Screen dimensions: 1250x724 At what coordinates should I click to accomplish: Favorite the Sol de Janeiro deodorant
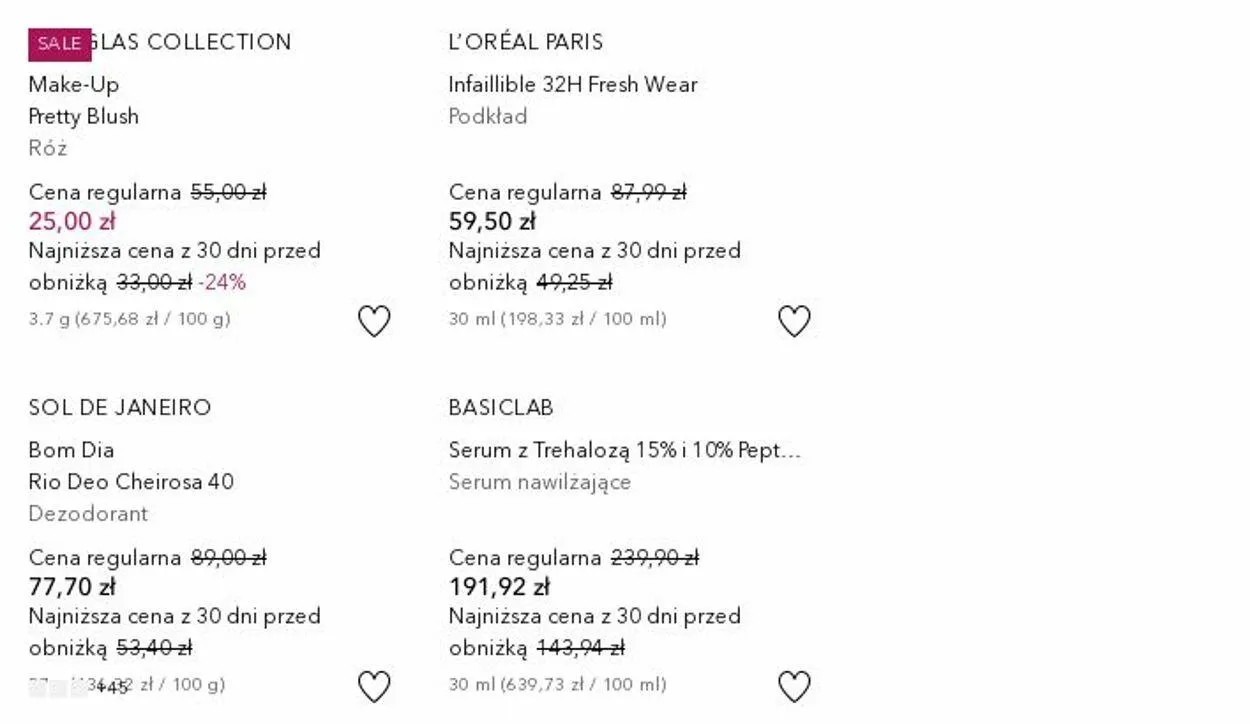374,687
